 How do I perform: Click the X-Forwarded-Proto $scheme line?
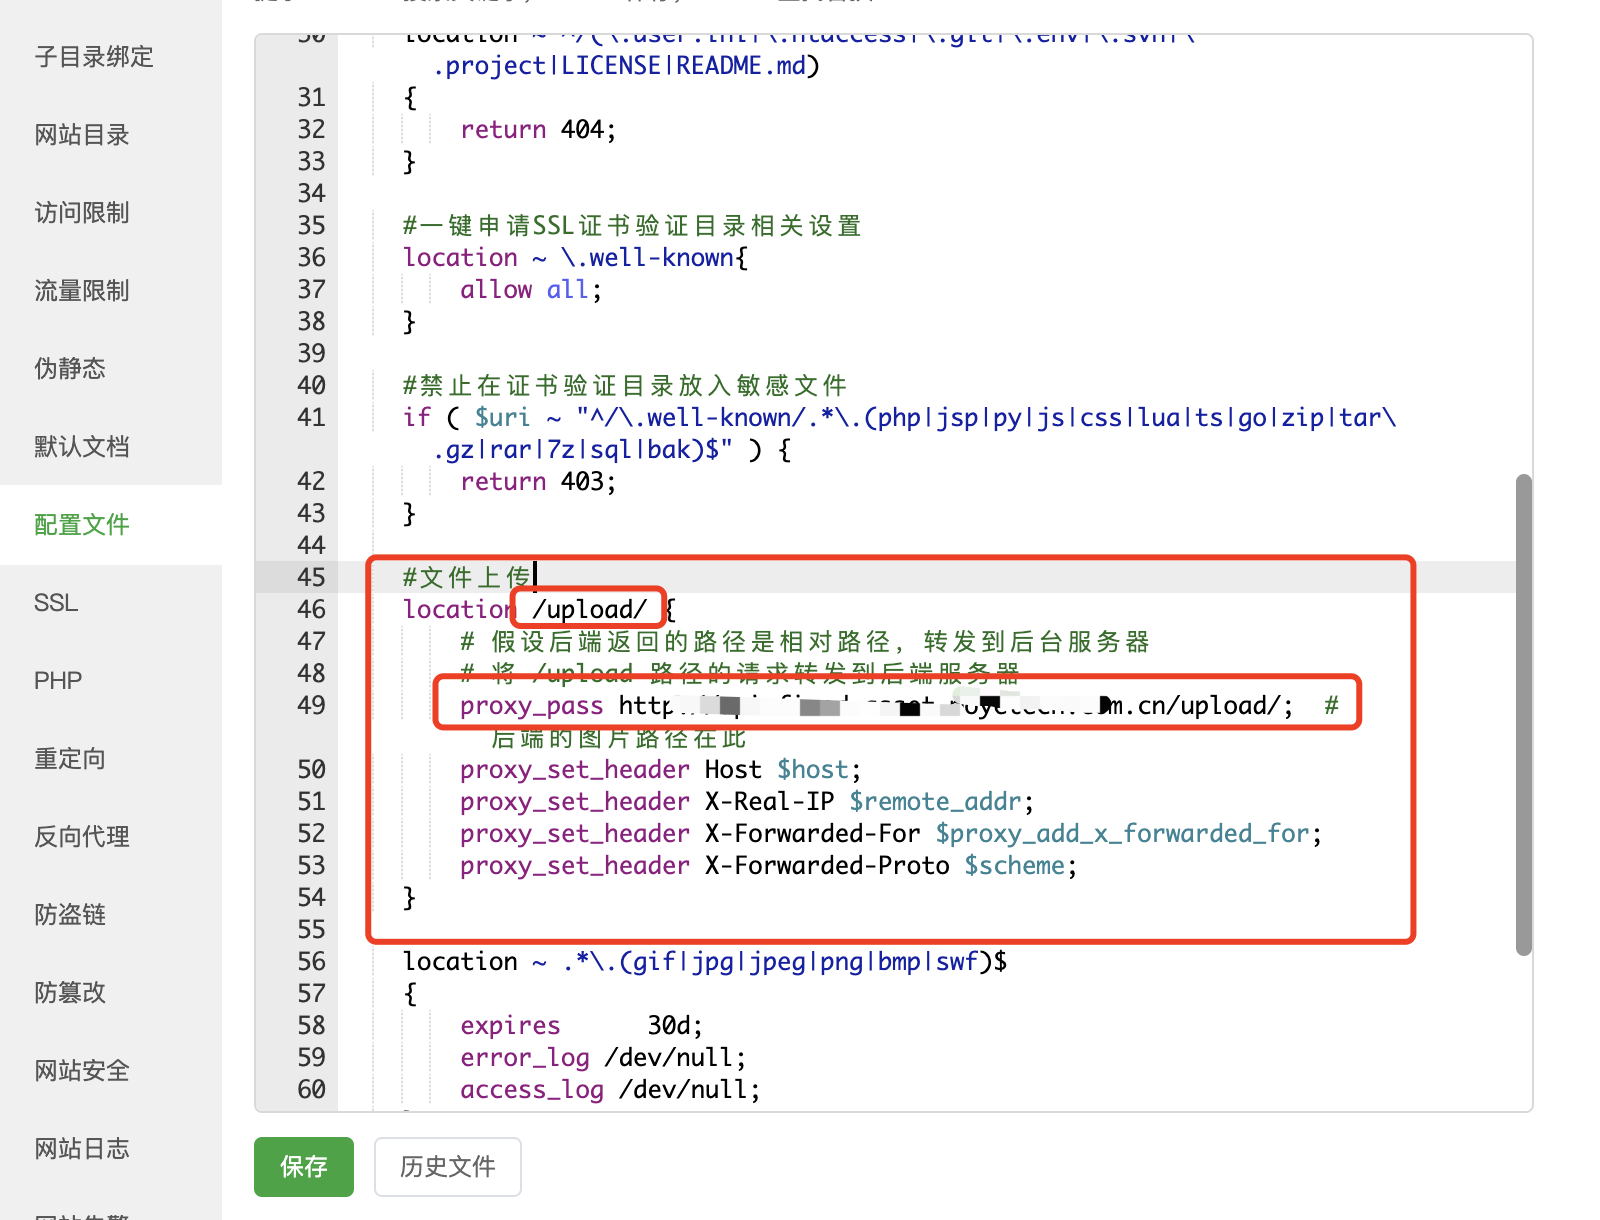click(769, 866)
